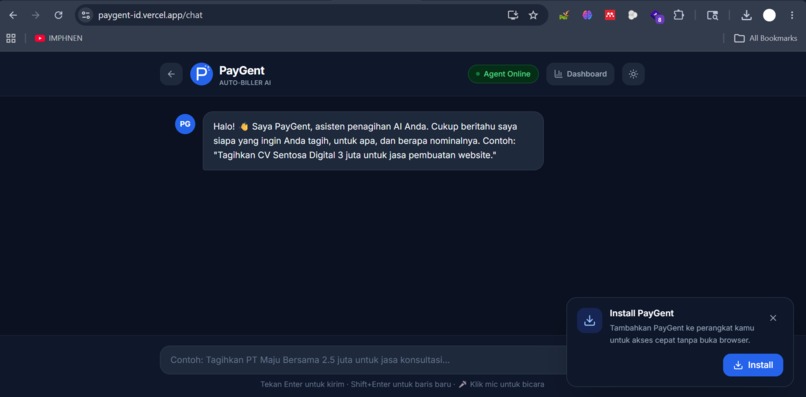This screenshot has height=397, width=806.
Task: Open the purple brain extension icon
Action: pyautogui.click(x=587, y=15)
